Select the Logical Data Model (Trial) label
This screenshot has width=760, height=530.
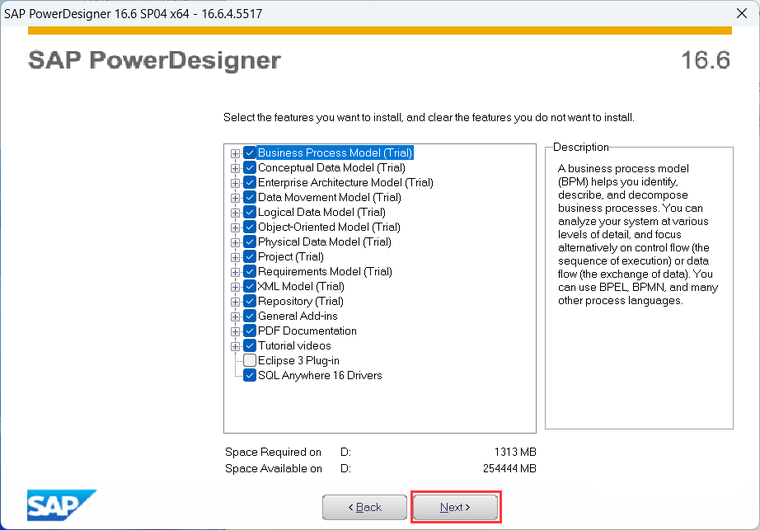322,212
